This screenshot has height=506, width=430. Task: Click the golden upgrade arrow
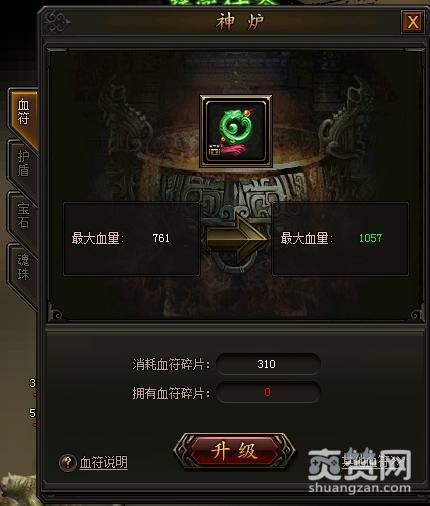237,239
